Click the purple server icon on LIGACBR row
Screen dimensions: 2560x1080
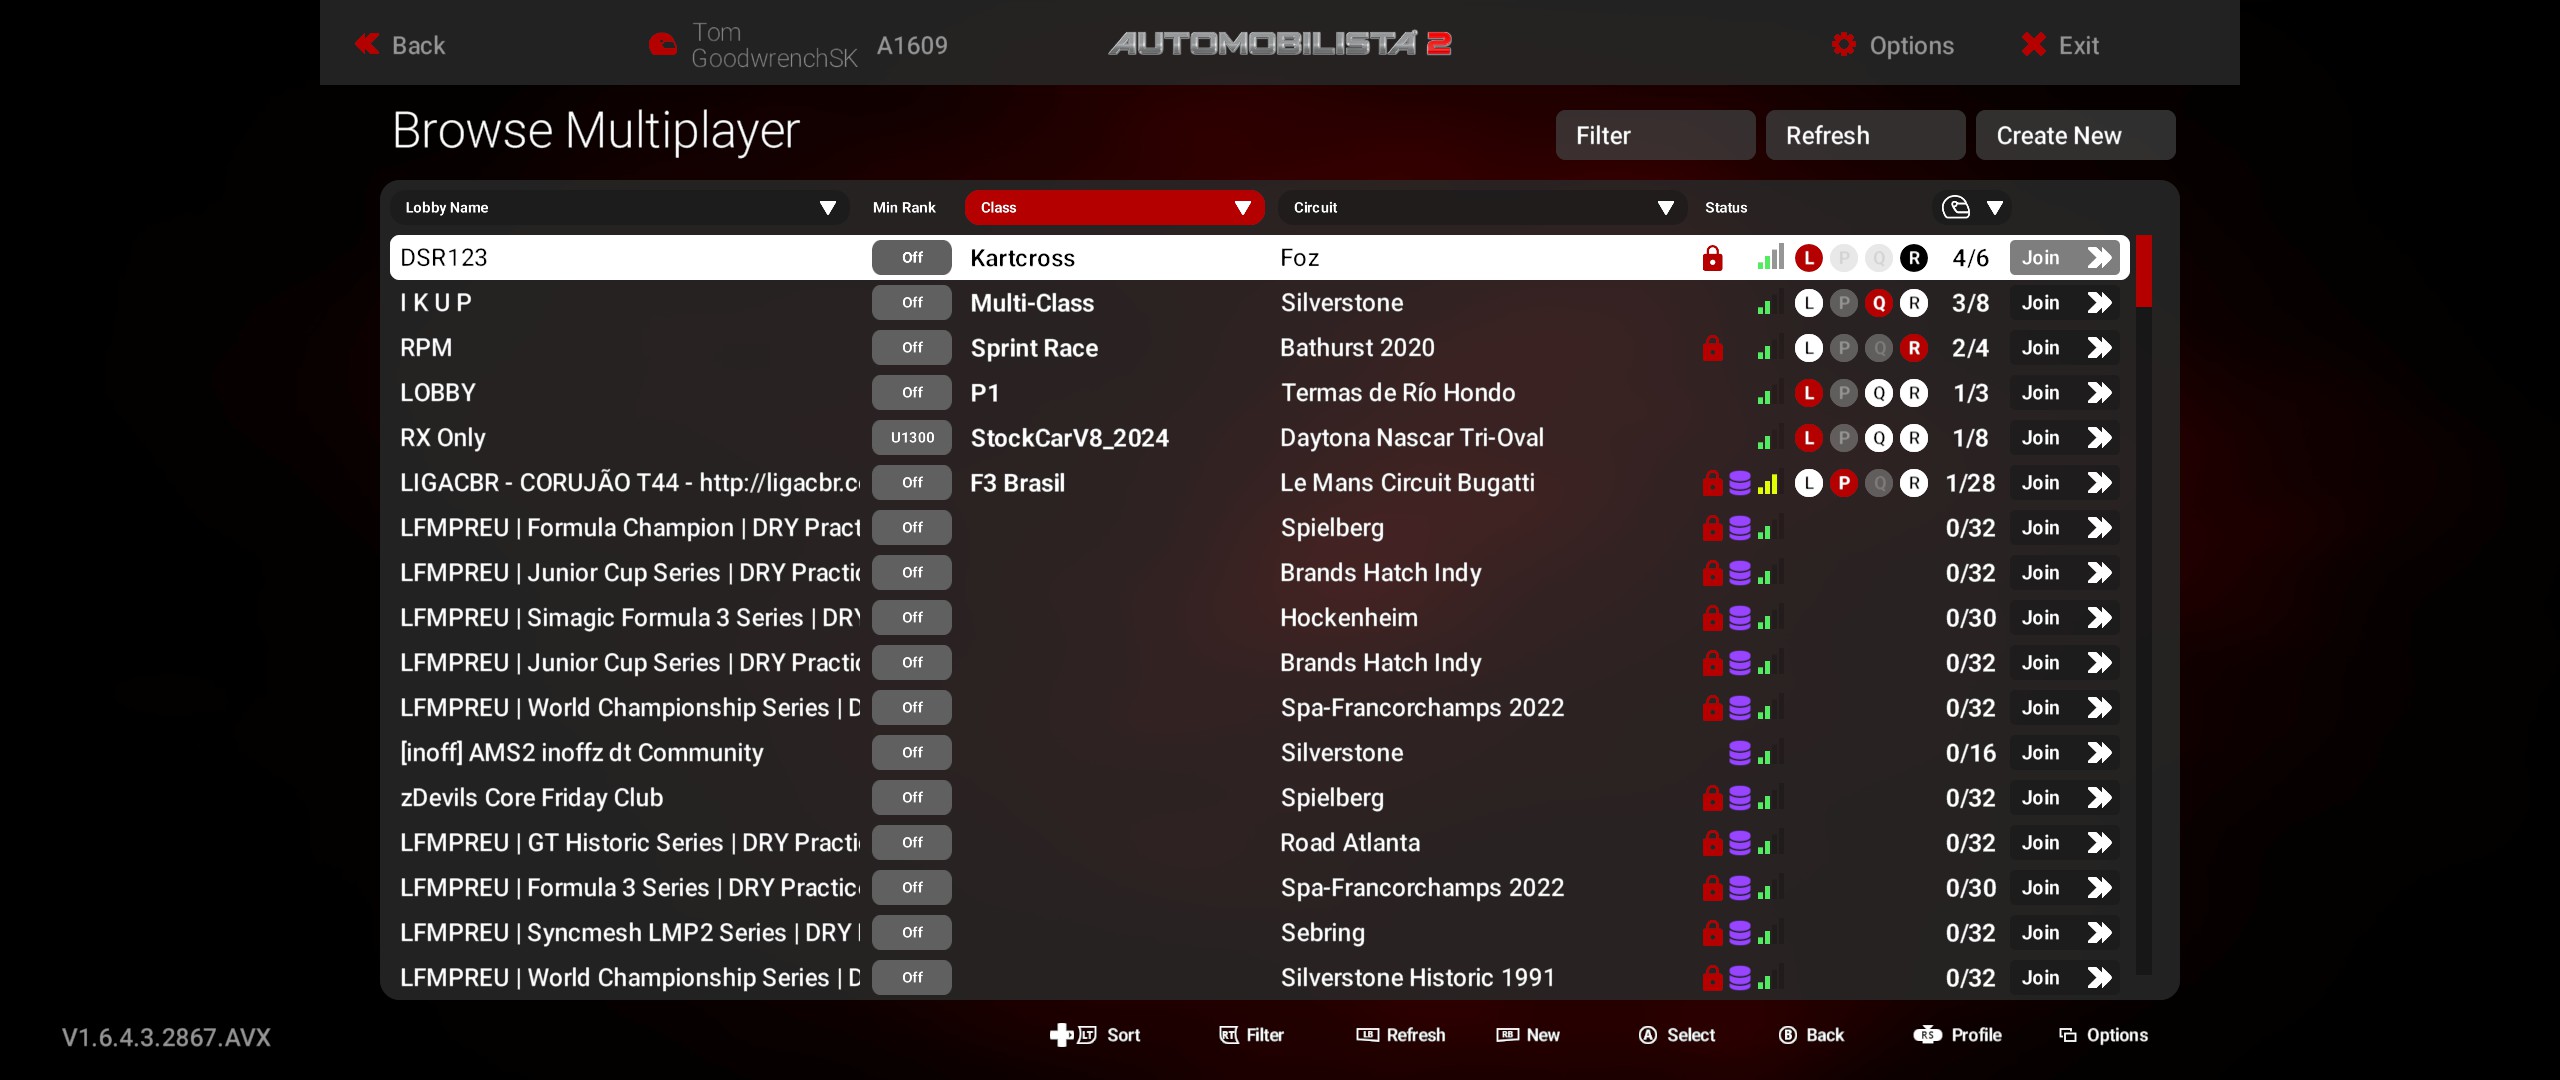point(1740,483)
